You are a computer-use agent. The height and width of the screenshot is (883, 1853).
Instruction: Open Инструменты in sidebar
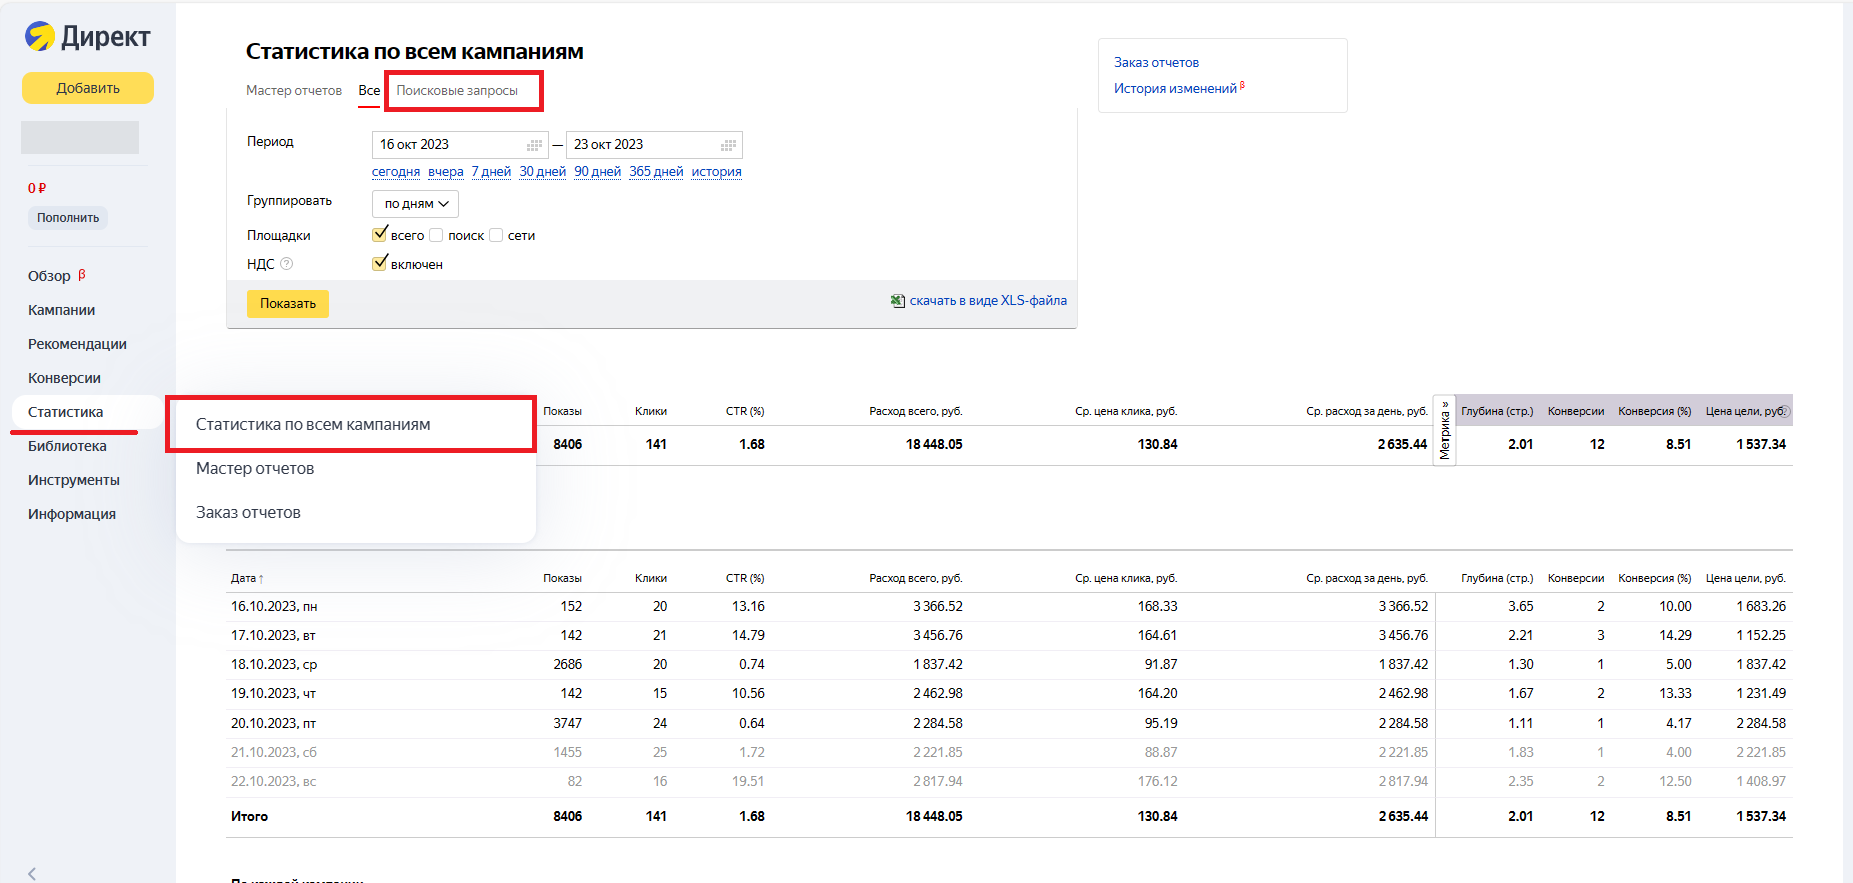[74, 480]
